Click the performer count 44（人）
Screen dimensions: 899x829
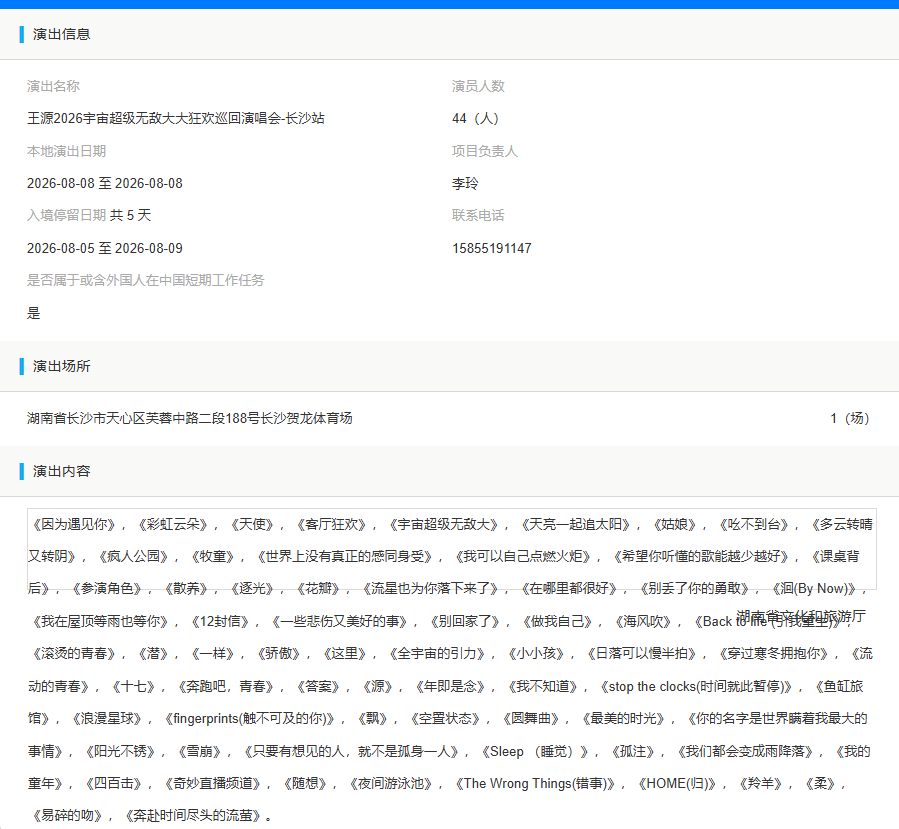click(475, 119)
